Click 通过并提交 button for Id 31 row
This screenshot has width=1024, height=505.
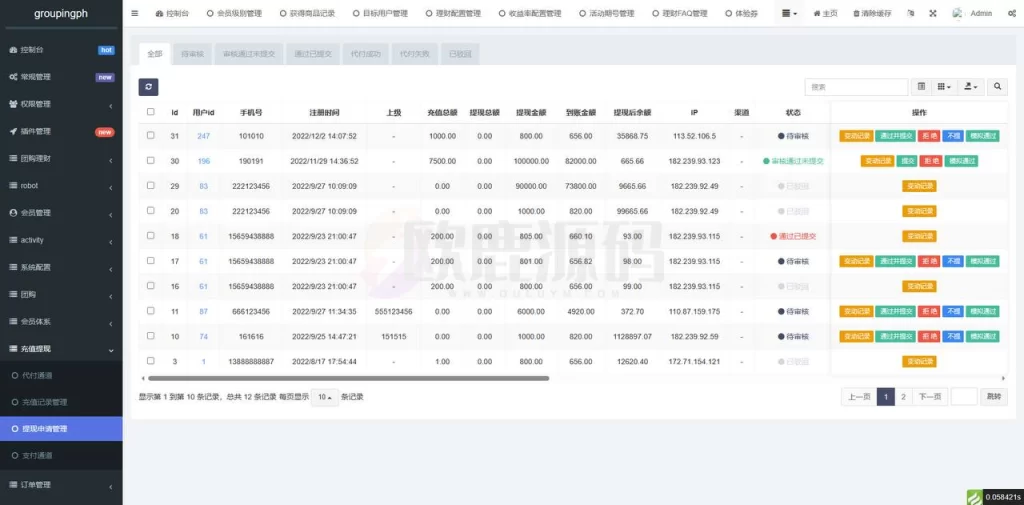click(x=895, y=136)
